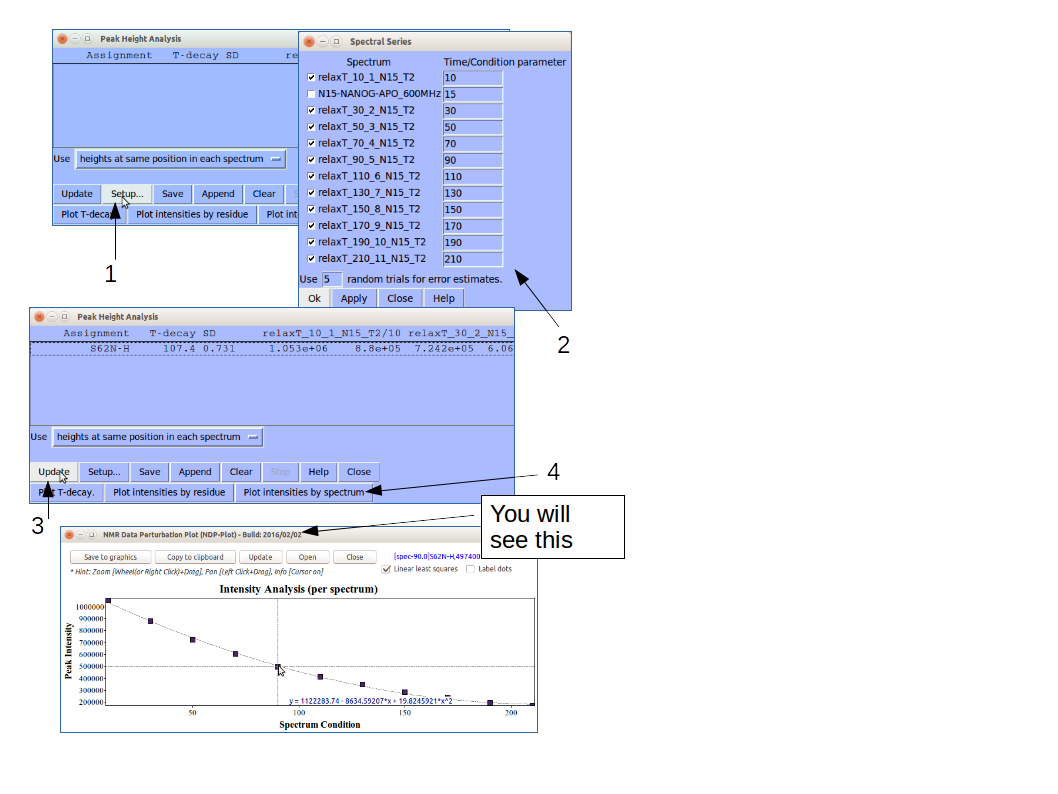The height and width of the screenshot is (794, 1058).
Task: Close the Spectral Series window with red icon
Action: point(309,42)
